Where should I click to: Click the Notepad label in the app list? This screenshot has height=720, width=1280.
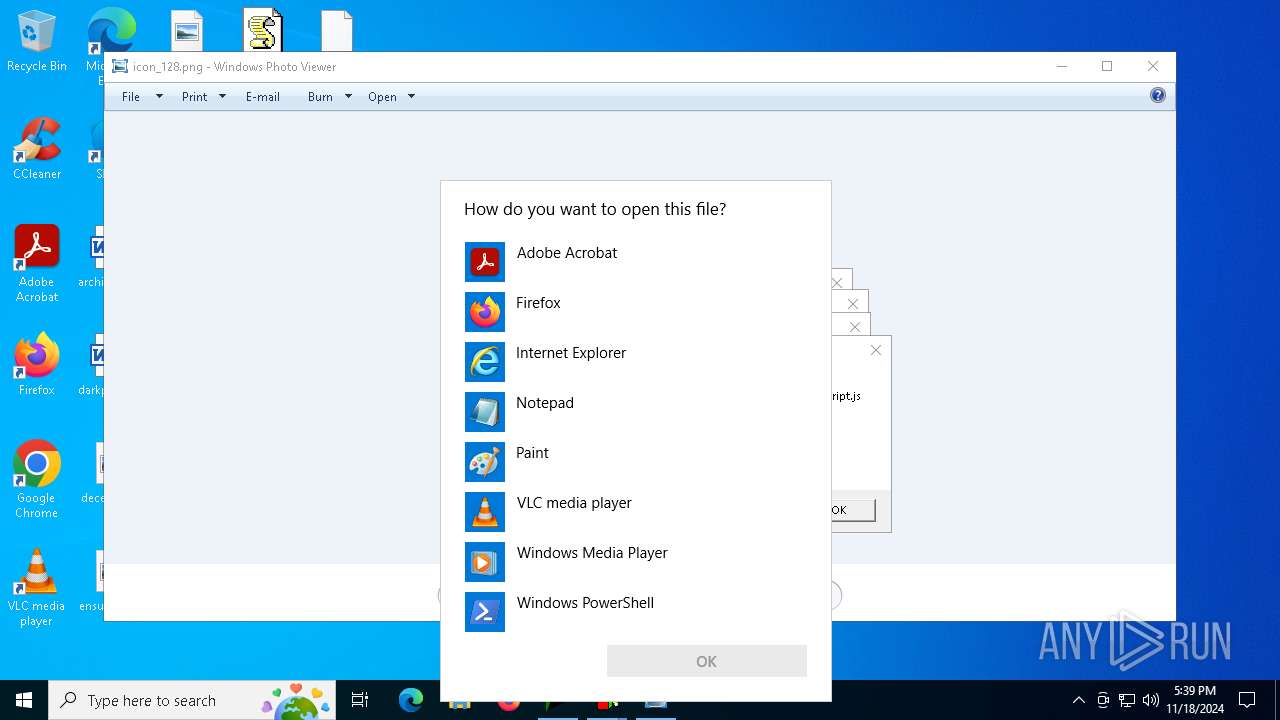(545, 403)
